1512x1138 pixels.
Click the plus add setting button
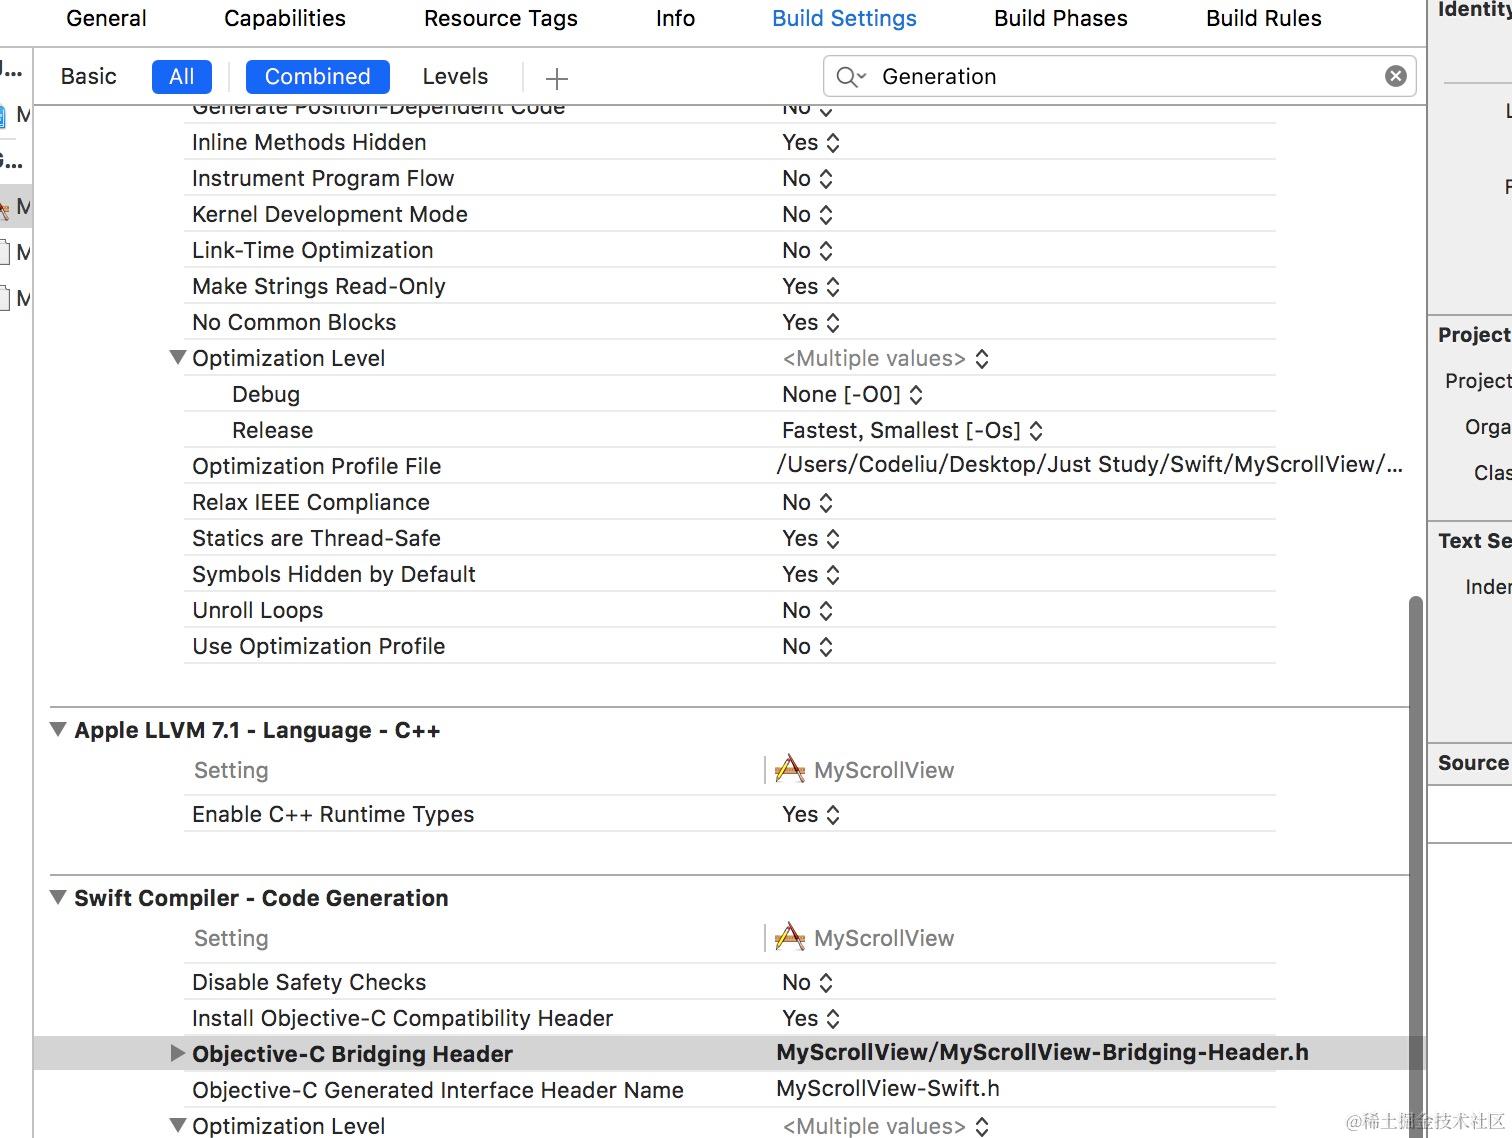point(557,78)
